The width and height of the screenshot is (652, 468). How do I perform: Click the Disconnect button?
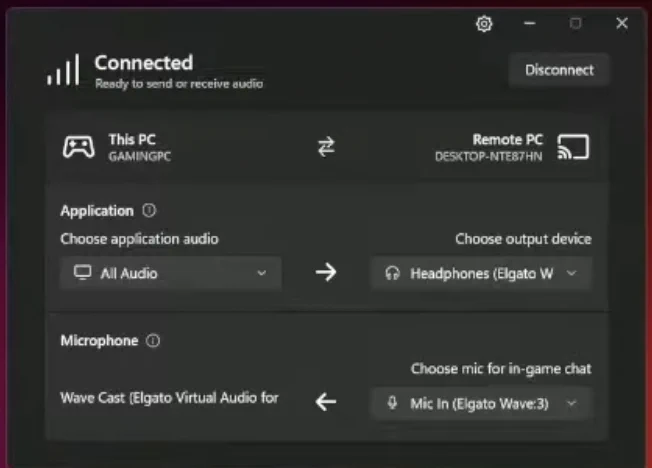point(559,70)
